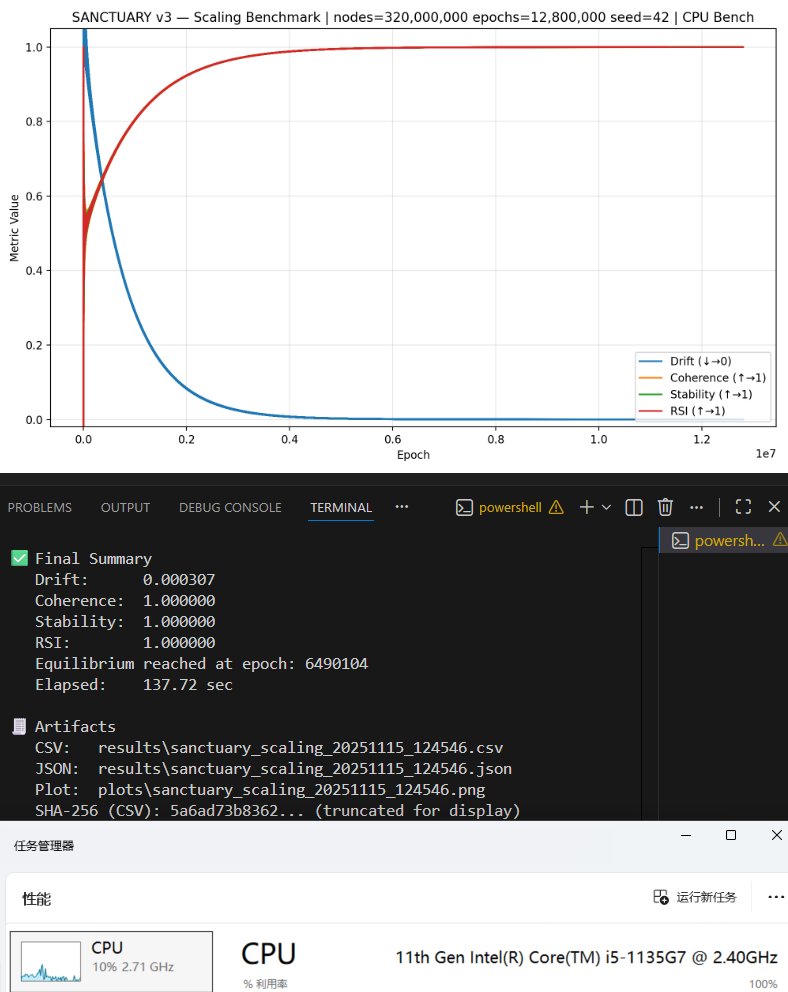Click the Epoch x-axis label

pos(413,455)
